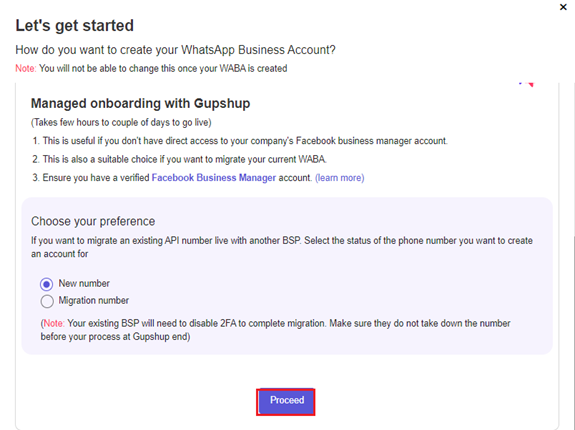Select the New number radio button

coord(47,284)
